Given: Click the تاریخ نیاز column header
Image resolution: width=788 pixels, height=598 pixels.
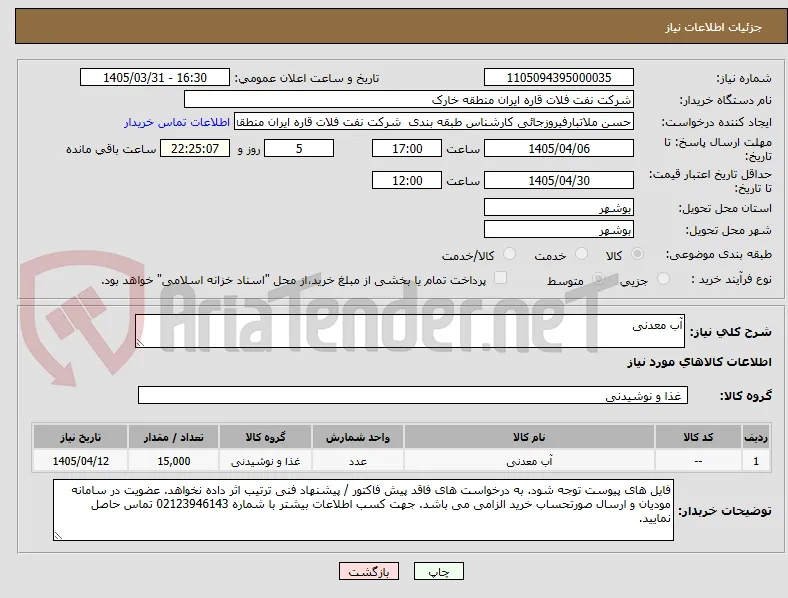Looking at the screenshot, I should click(80, 437).
